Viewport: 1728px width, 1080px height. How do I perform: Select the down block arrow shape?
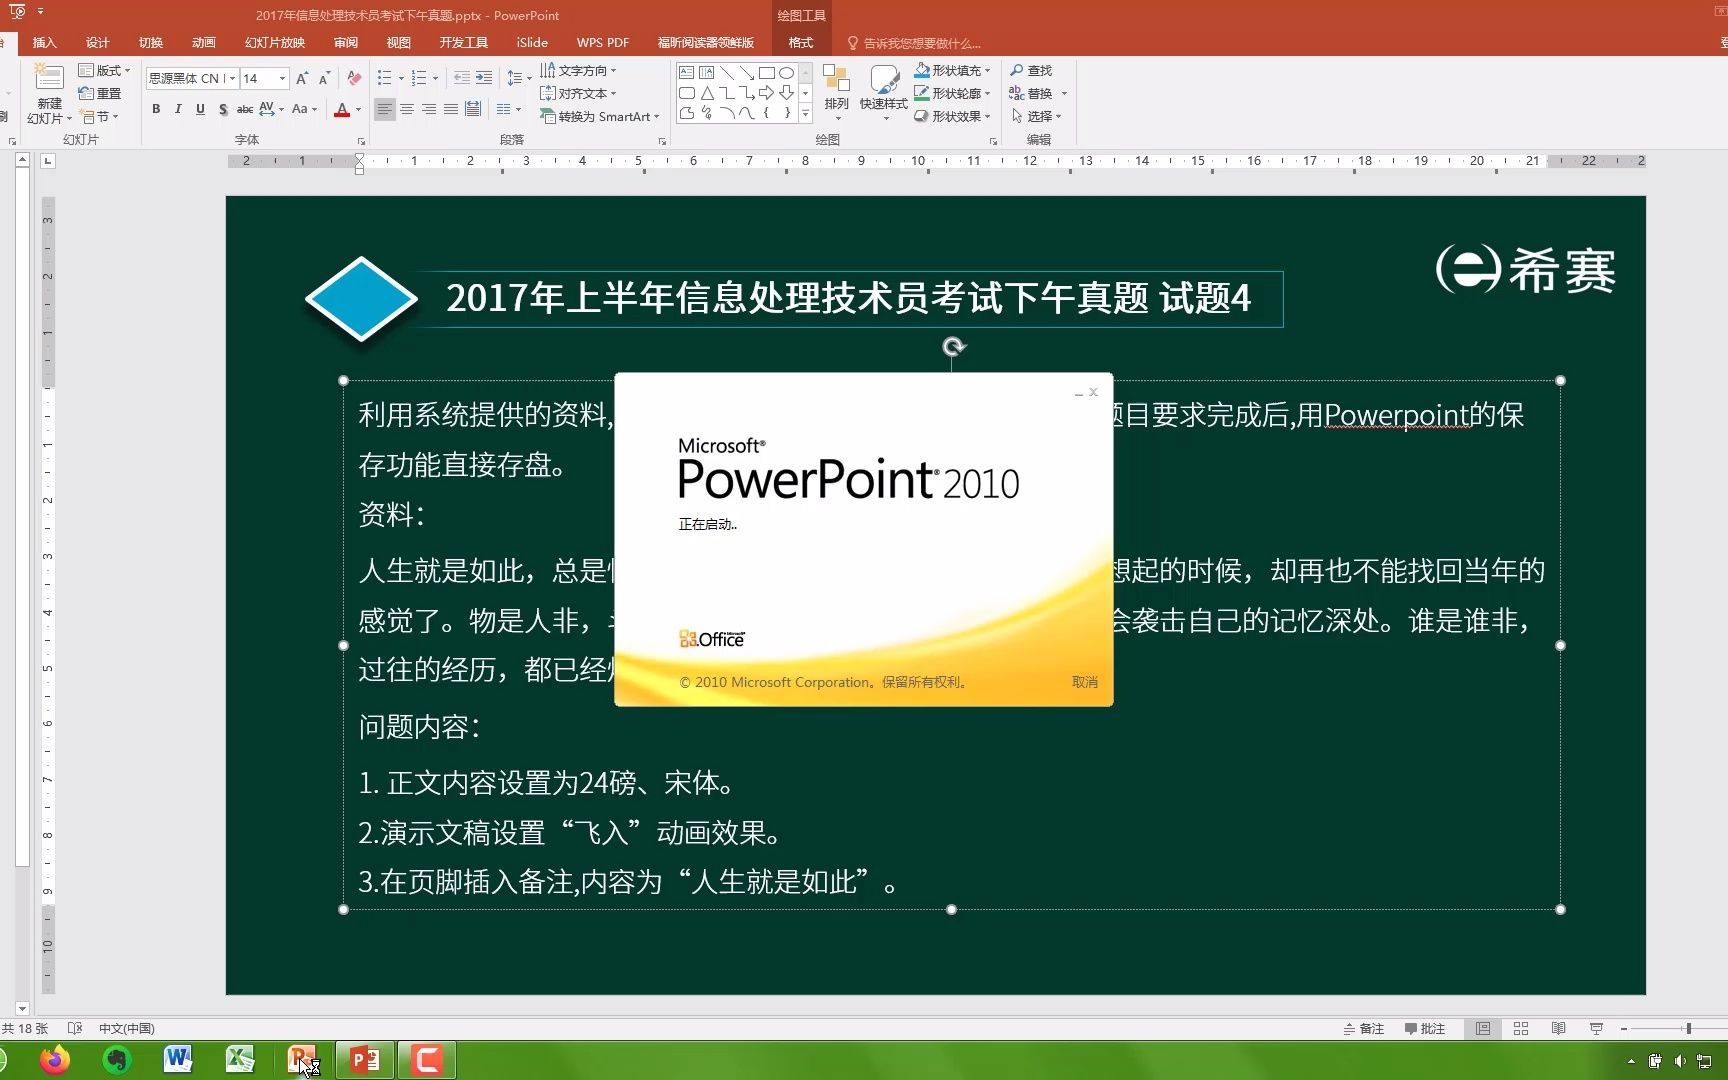click(x=787, y=93)
